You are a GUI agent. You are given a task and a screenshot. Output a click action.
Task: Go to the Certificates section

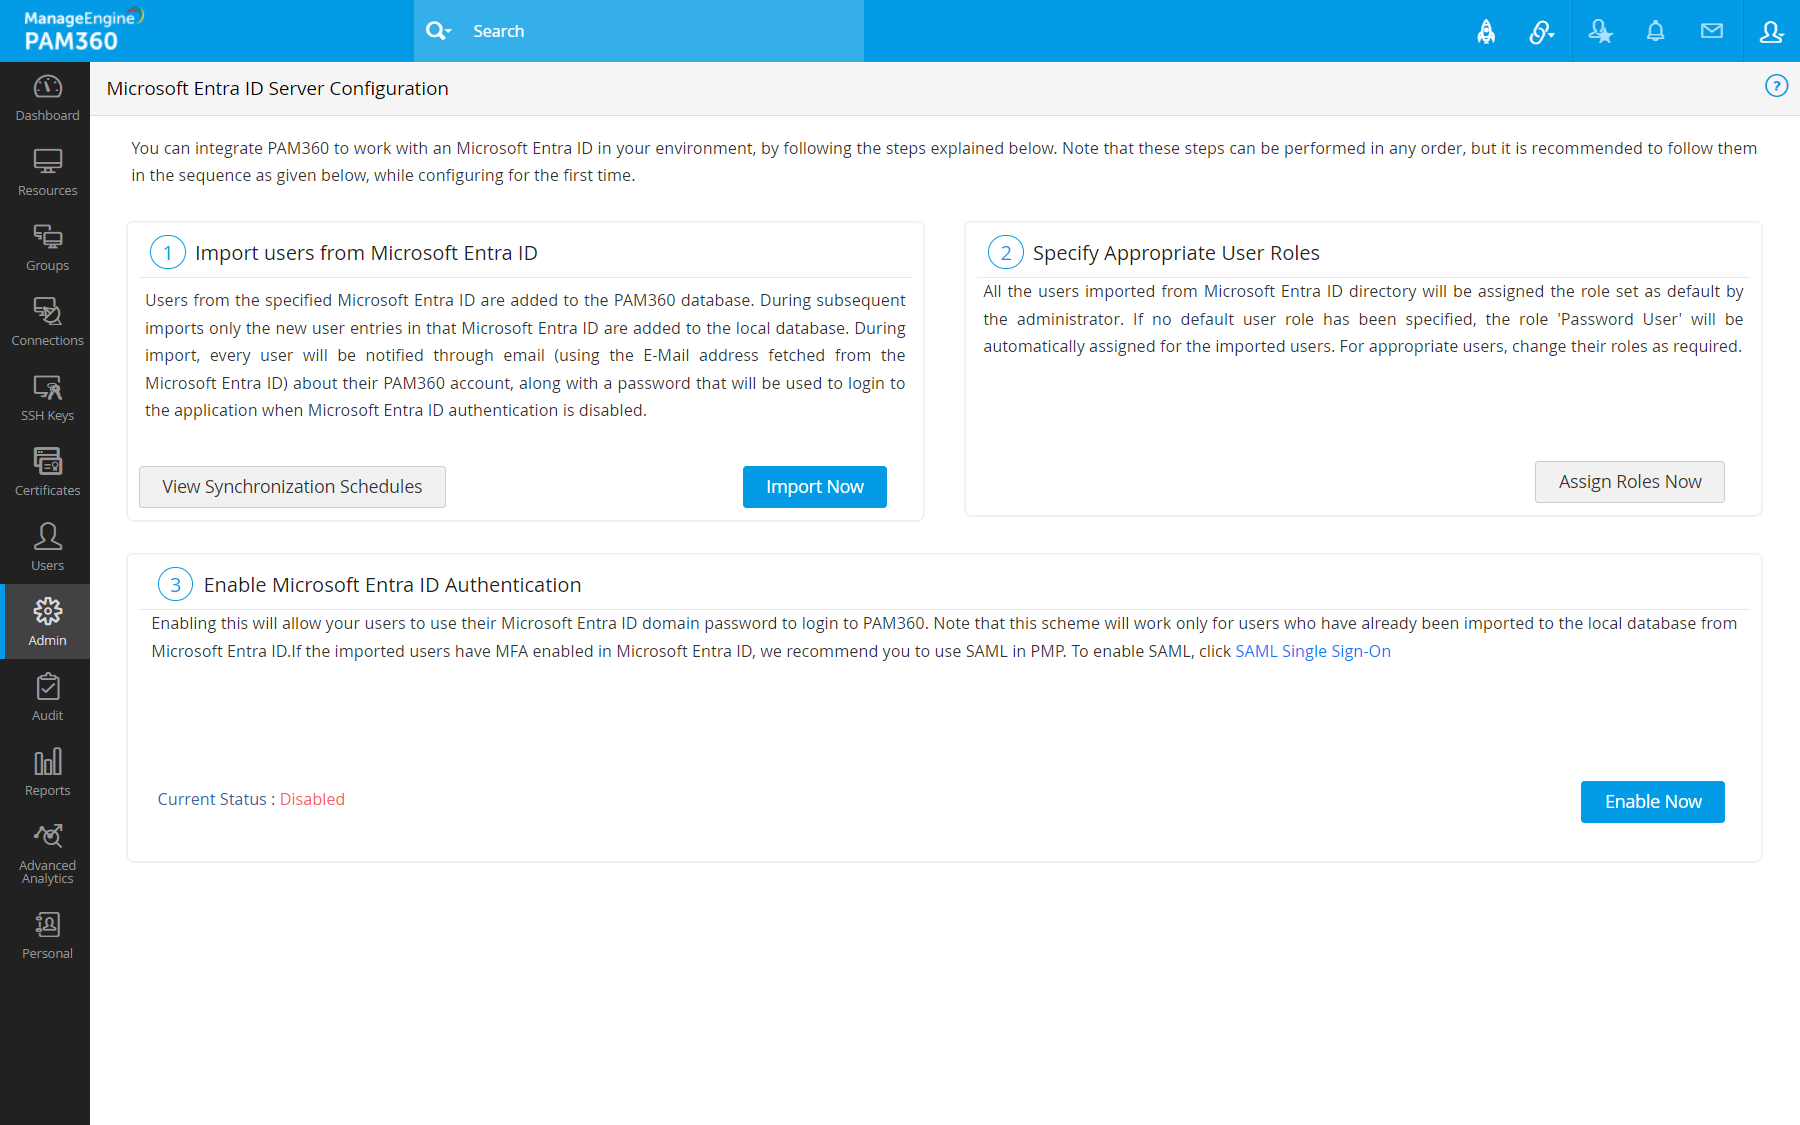(x=47, y=474)
